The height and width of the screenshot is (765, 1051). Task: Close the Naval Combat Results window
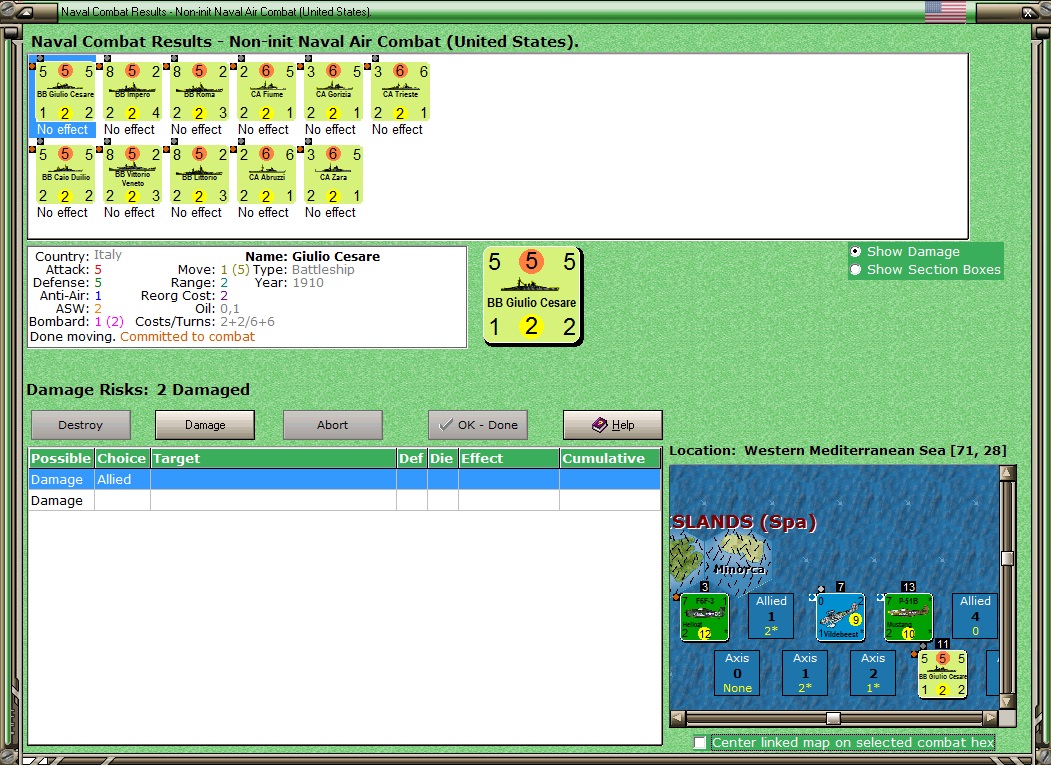1029,12
